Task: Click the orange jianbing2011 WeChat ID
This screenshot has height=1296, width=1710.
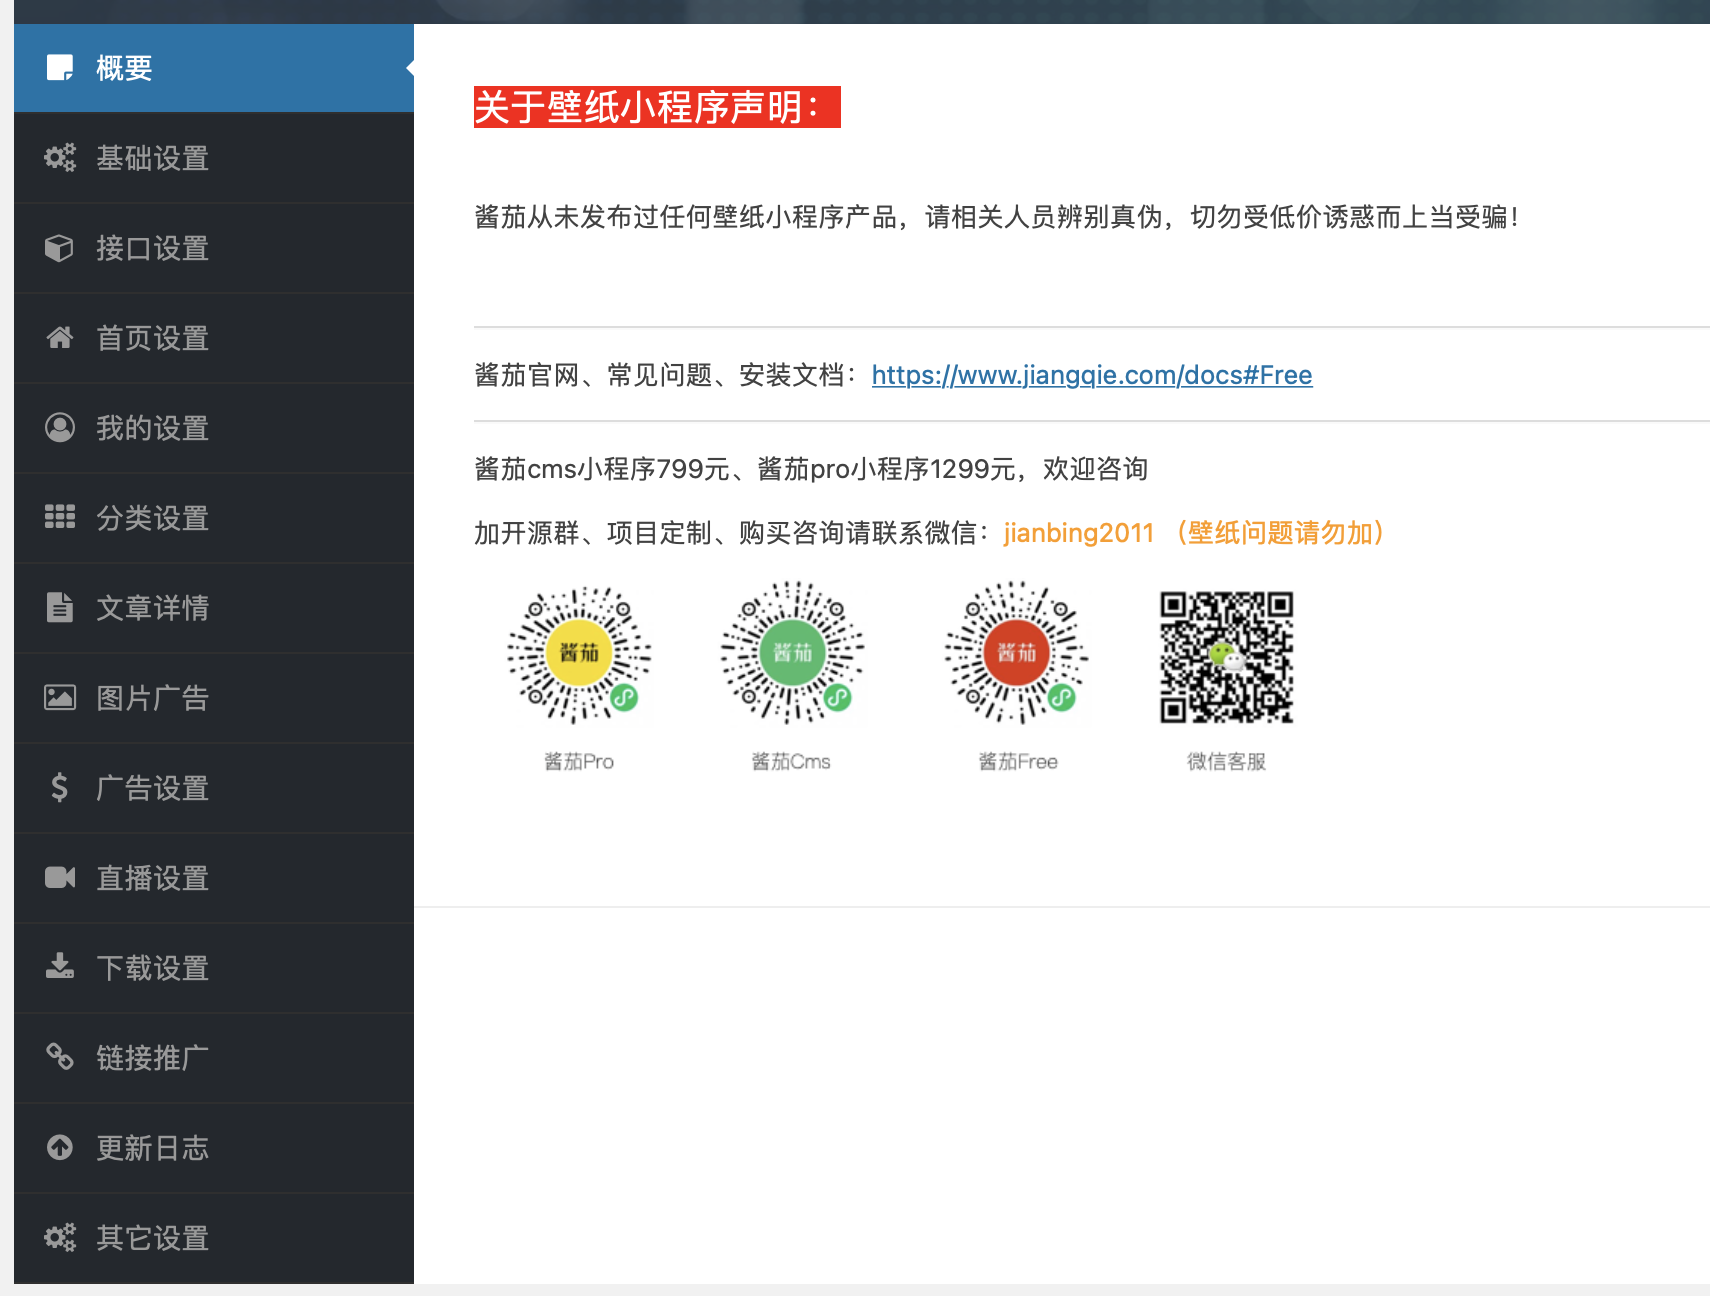Action: coord(1079,533)
